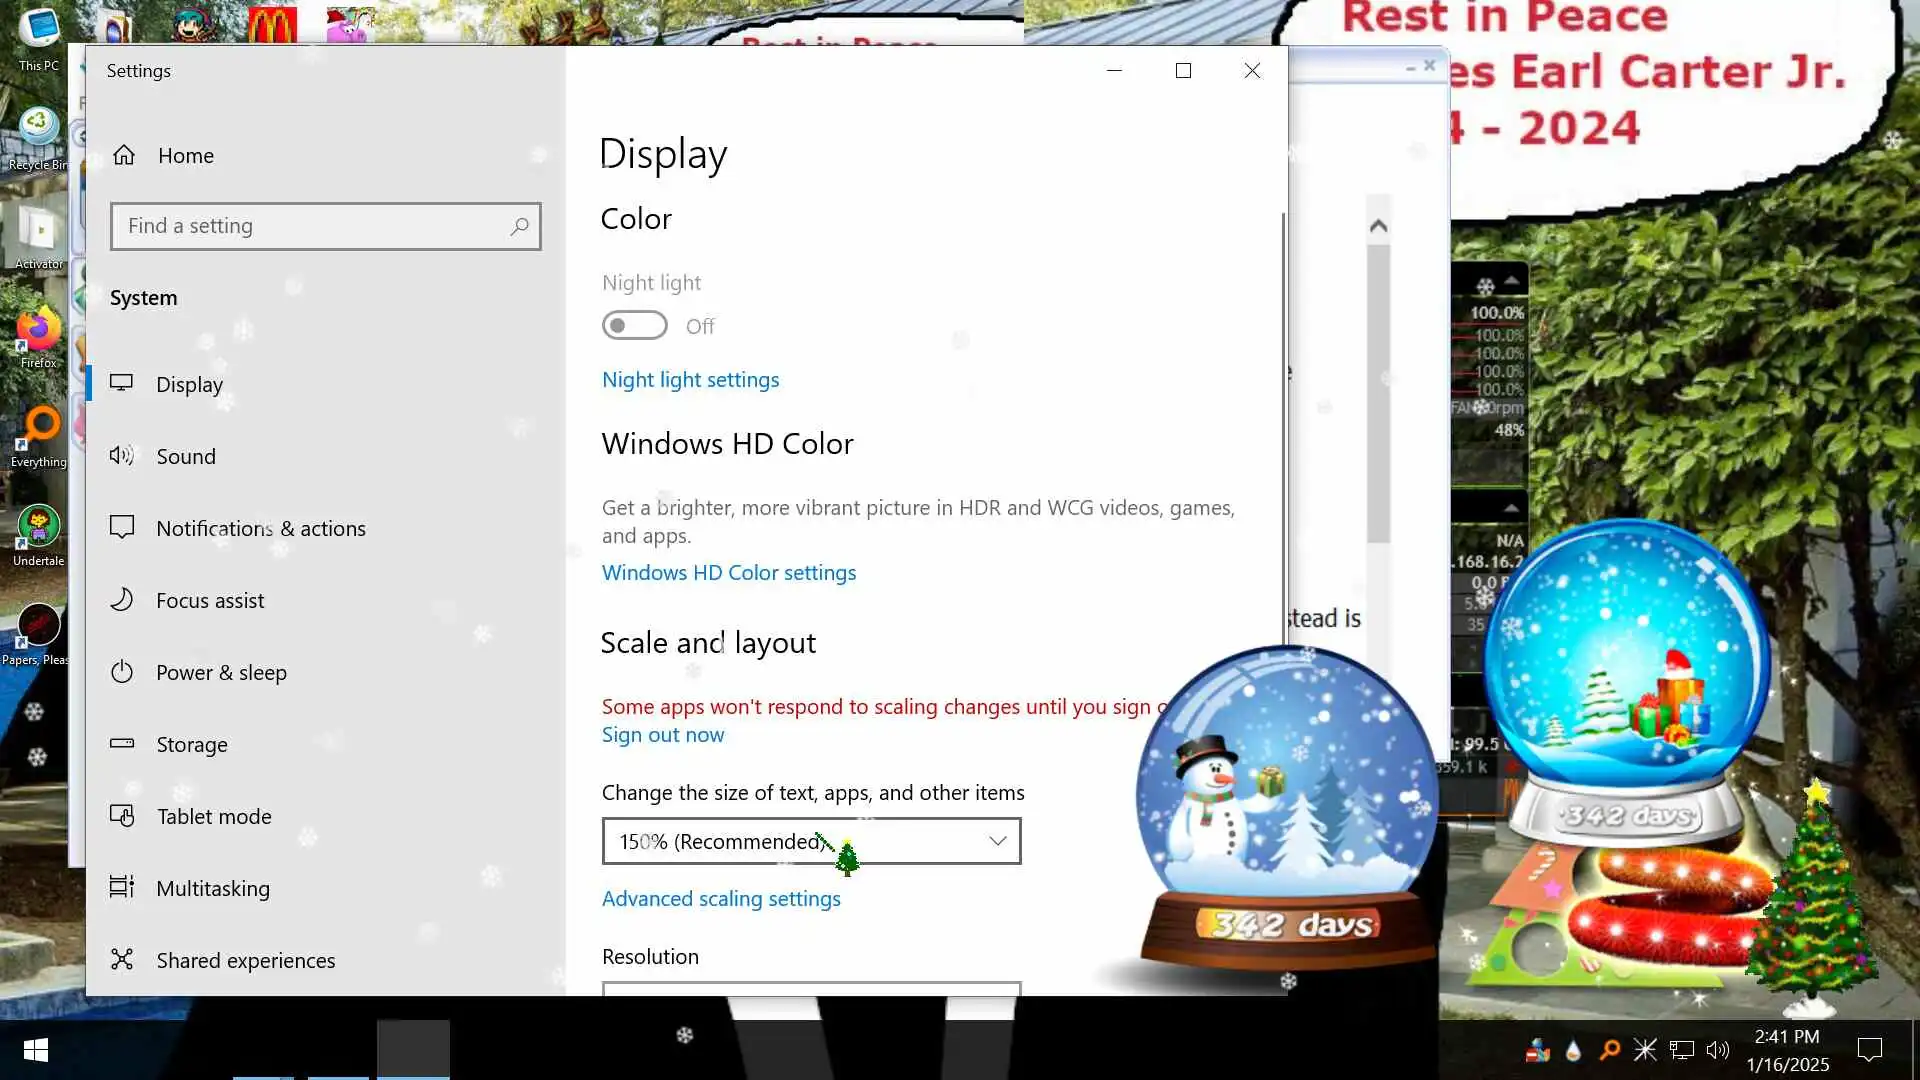Image resolution: width=1920 pixels, height=1080 pixels.
Task: Select Notifications & actions in sidebar
Action: click(x=260, y=528)
